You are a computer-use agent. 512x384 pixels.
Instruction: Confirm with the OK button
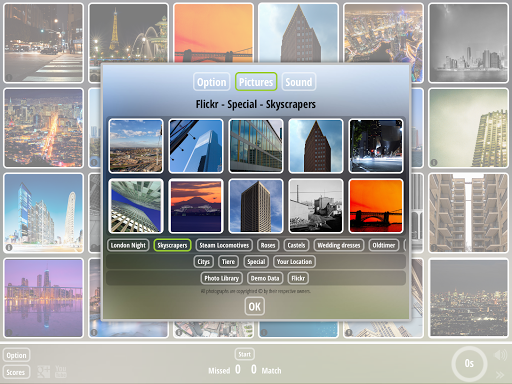tap(255, 306)
